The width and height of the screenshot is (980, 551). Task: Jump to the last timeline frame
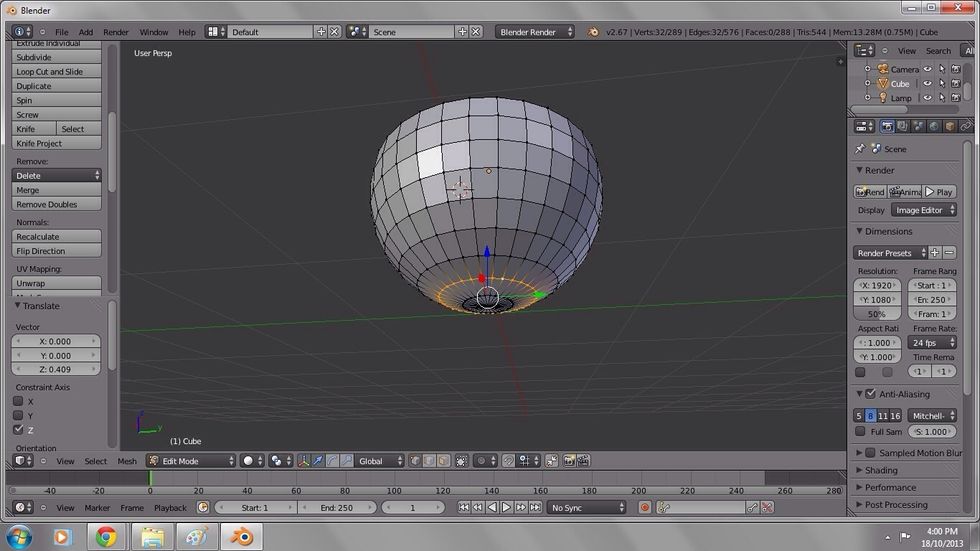536,508
